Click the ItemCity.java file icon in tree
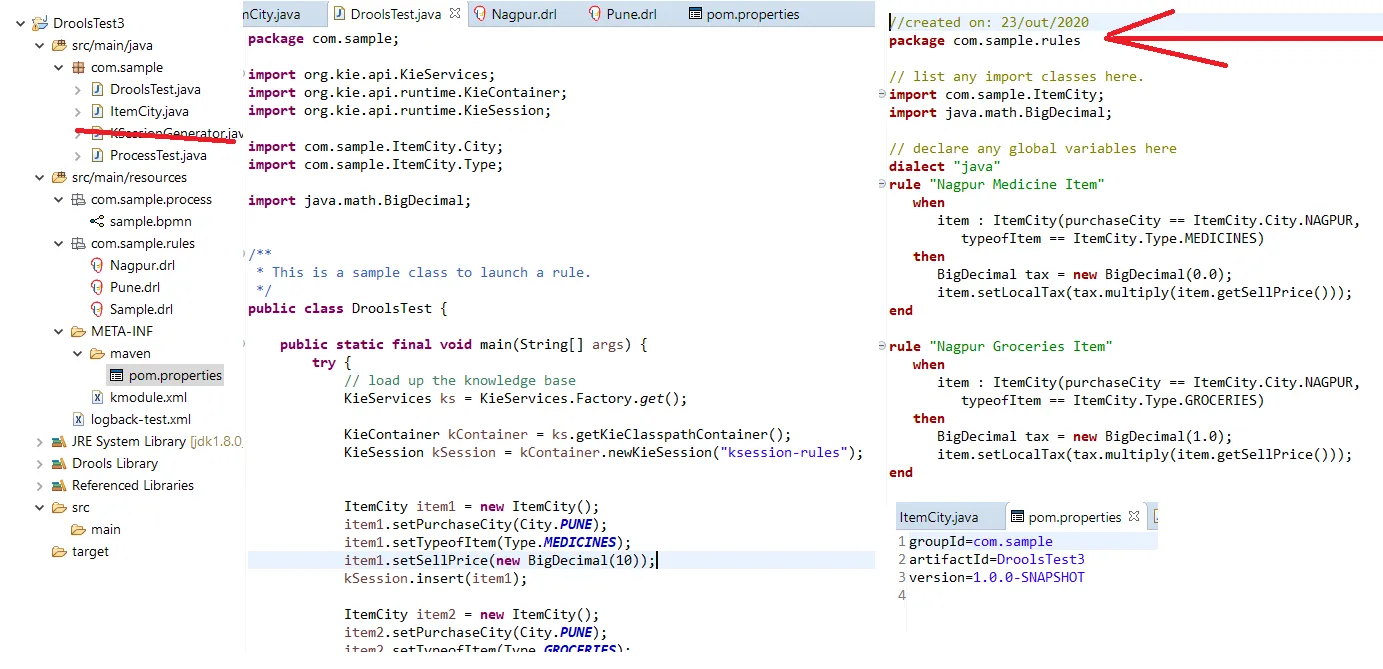Screen dimensions: 1383x669 [97, 111]
